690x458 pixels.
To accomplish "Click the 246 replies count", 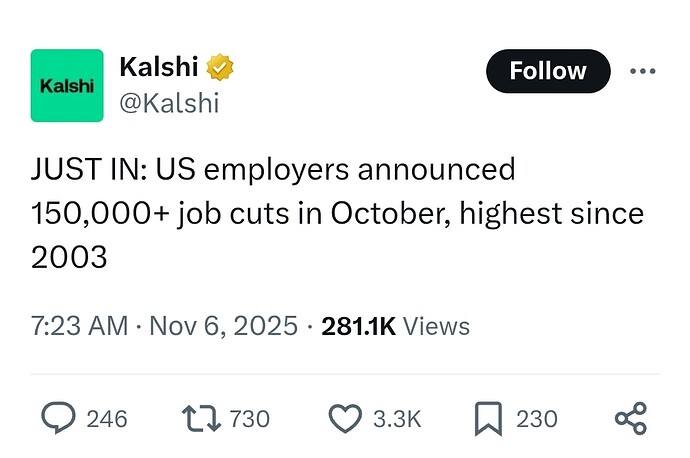I will click(107, 418).
